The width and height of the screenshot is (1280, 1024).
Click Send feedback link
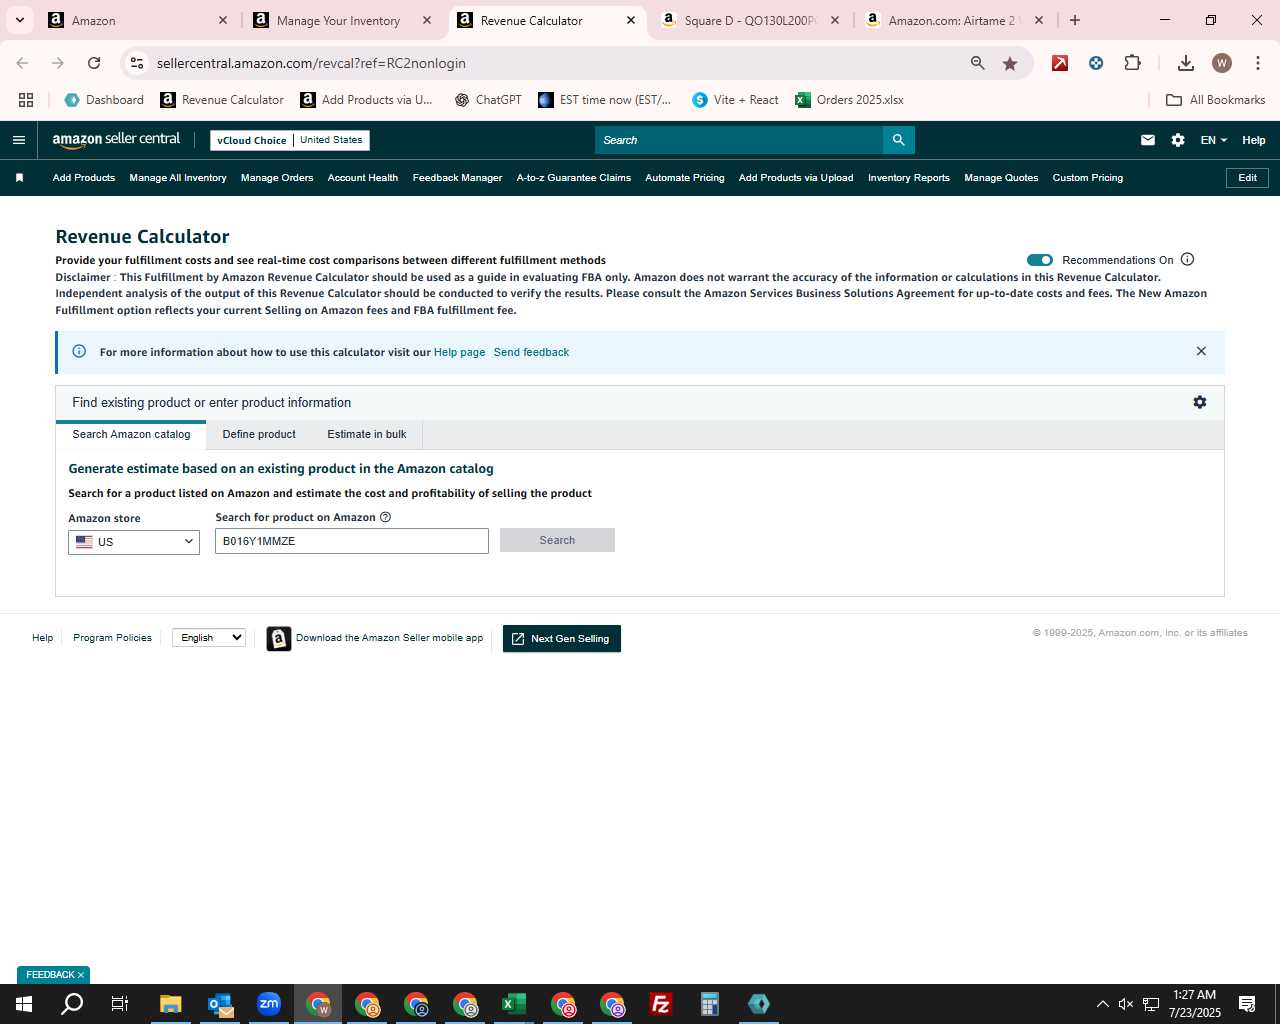[x=531, y=352]
